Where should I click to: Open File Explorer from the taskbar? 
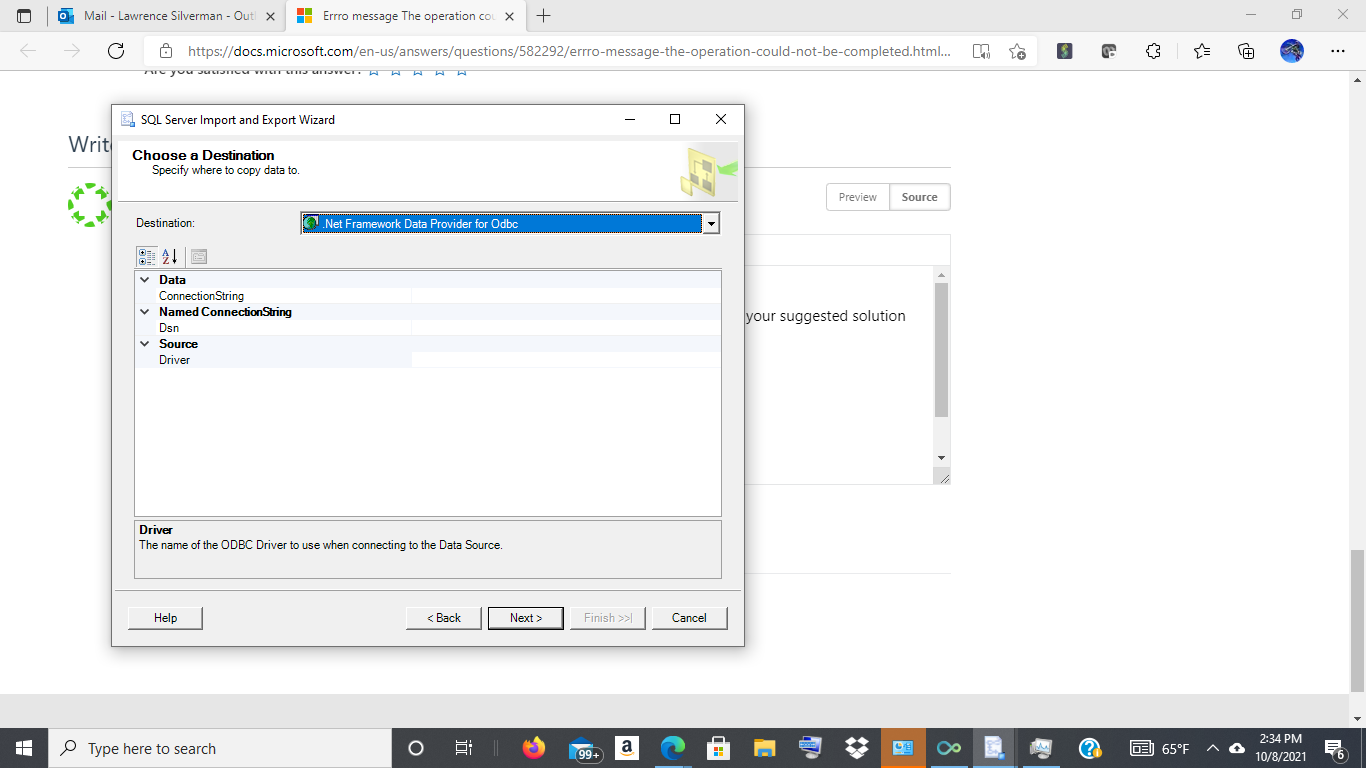(765, 748)
